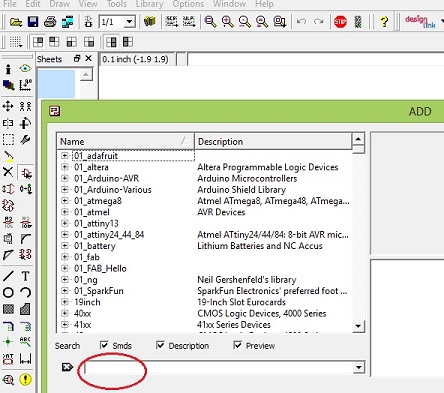Select the 01_ng library row
The image size is (444, 393).
point(86,280)
